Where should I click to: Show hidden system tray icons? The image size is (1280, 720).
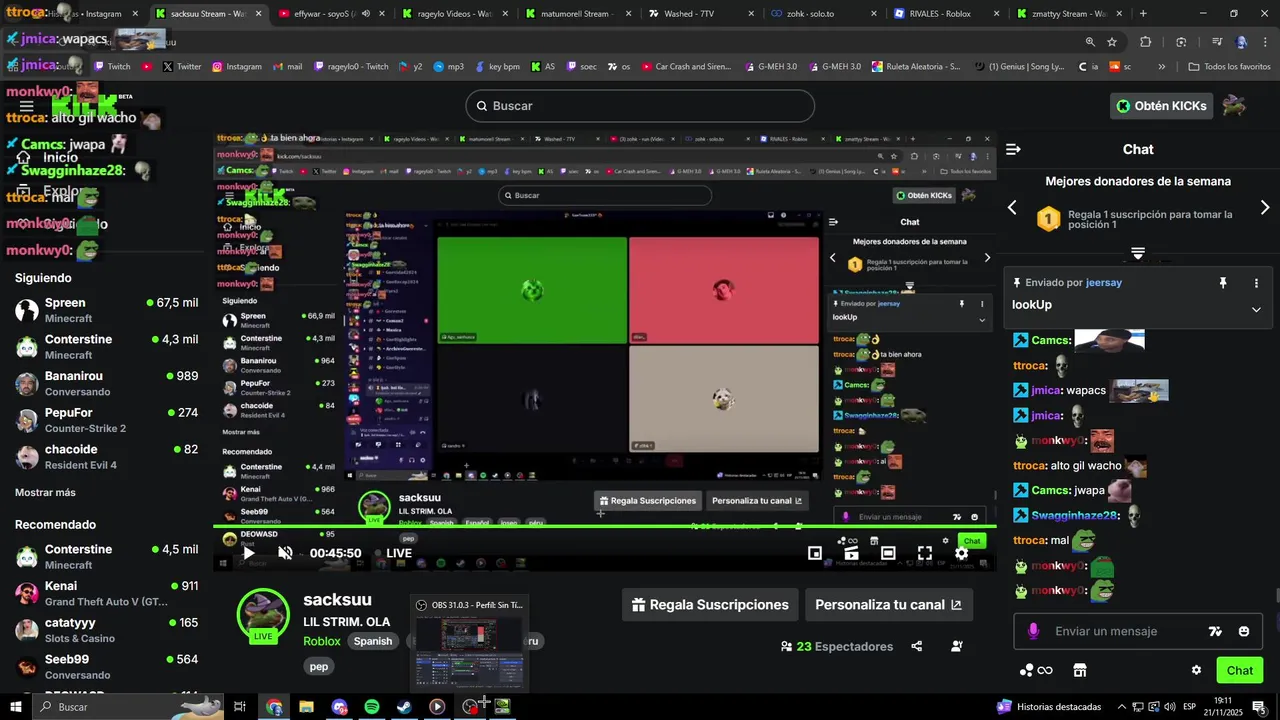tap(1121, 707)
